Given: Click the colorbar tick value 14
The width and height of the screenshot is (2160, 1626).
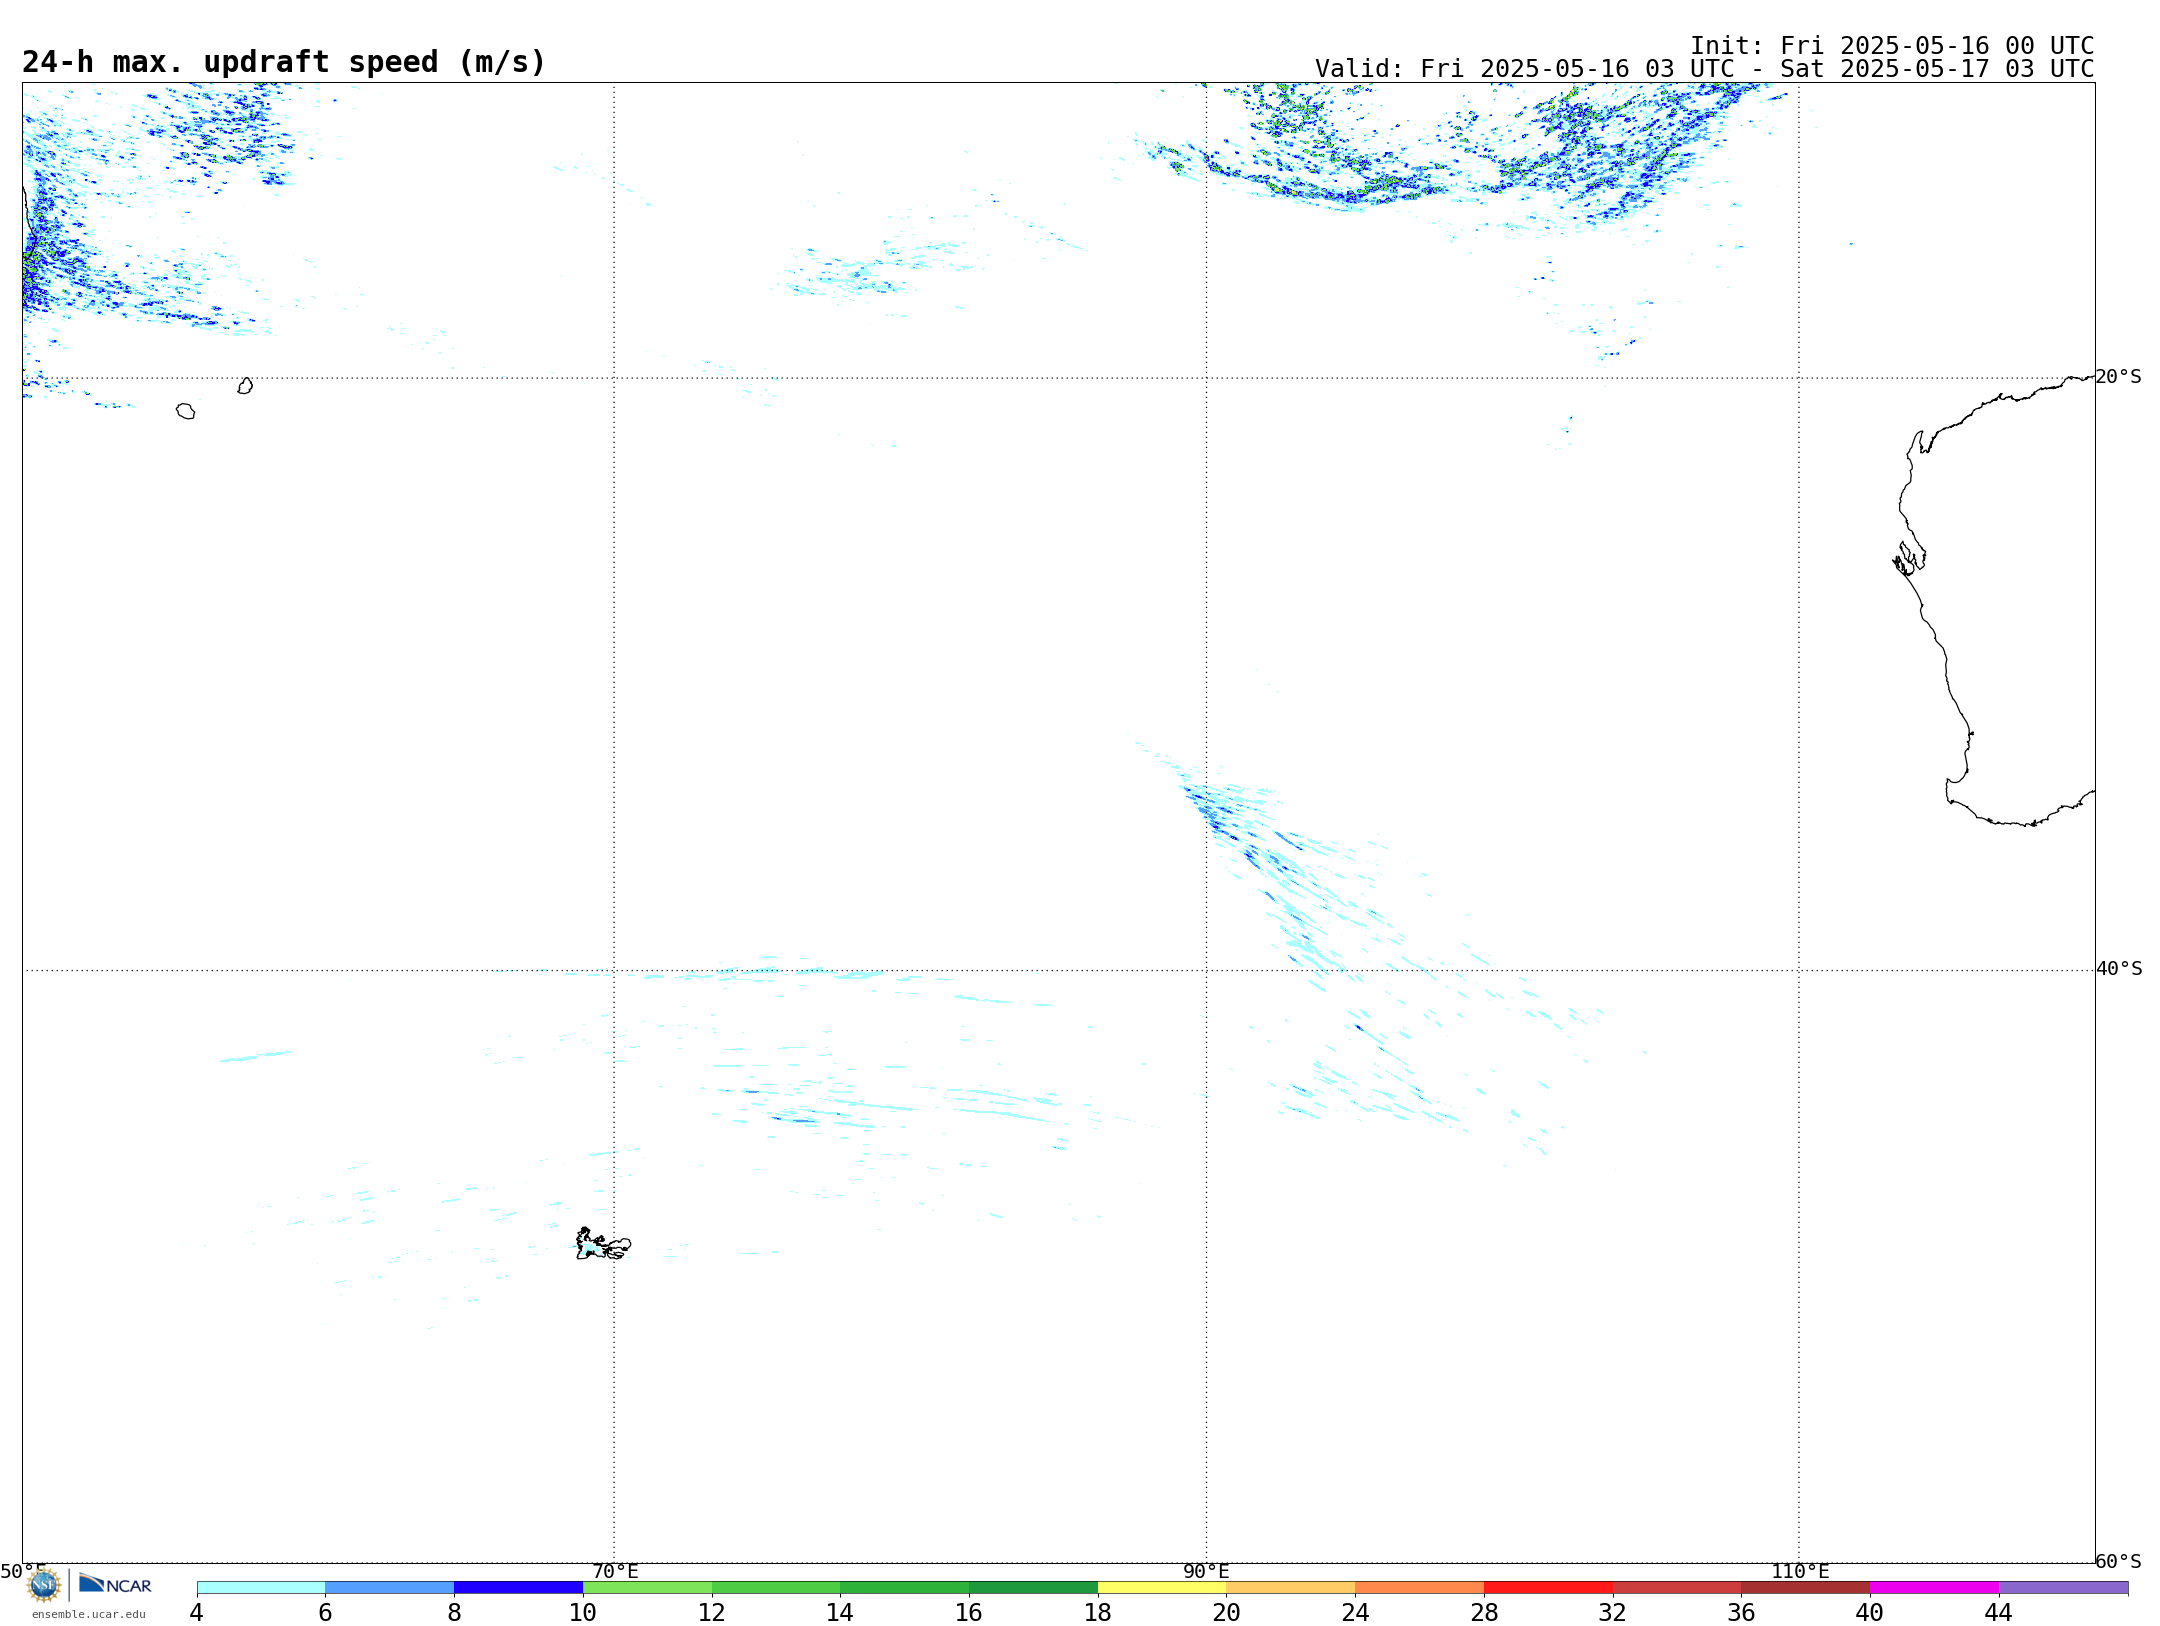Looking at the screenshot, I should [840, 1613].
